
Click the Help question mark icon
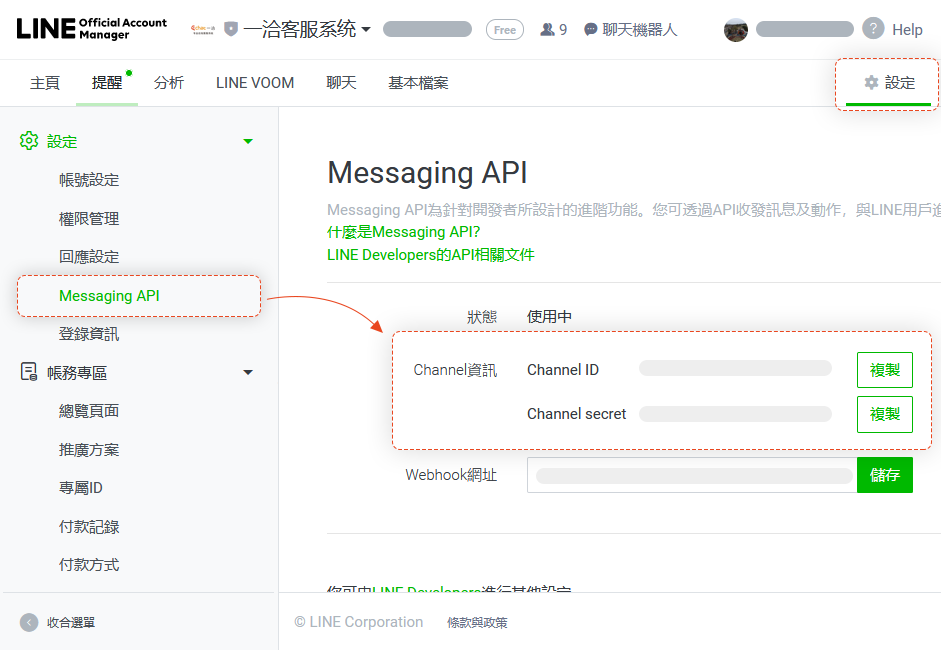(x=873, y=28)
